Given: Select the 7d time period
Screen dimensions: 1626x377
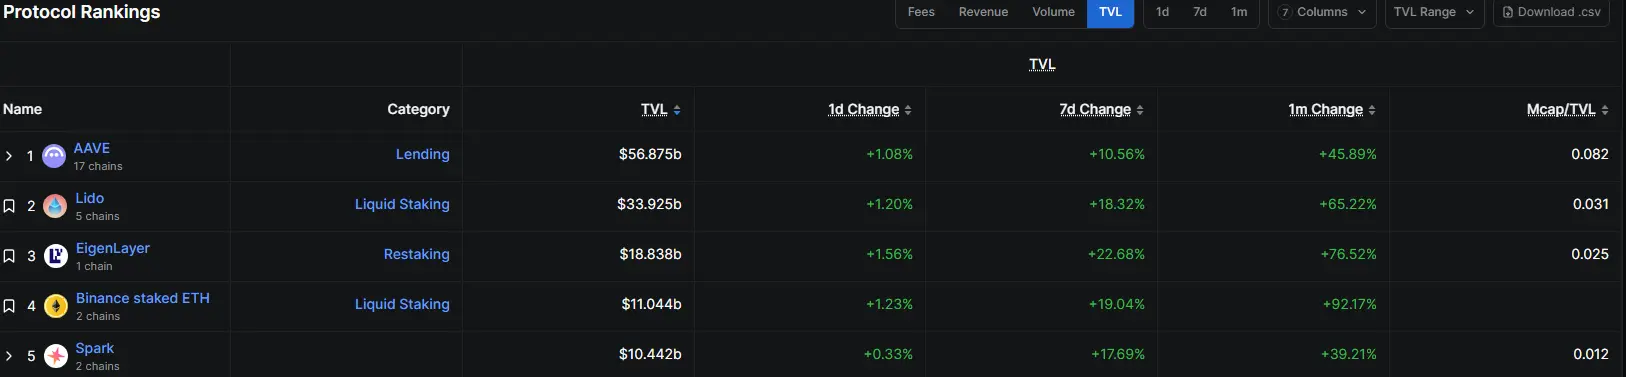Looking at the screenshot, I should [1200, 12].
